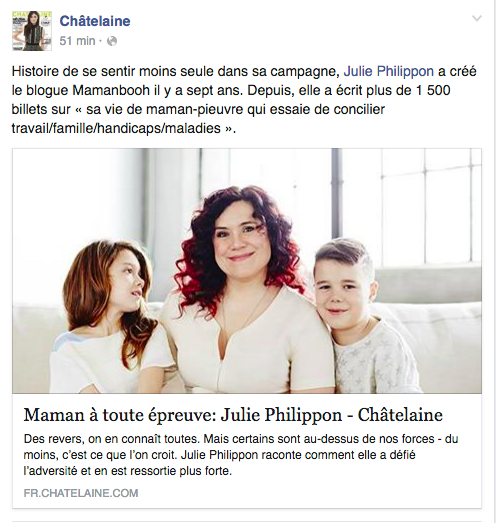Image resolution: width=496 pixels, height=523 pixels.
Task: Open the article preview photo
Action: 247,271
